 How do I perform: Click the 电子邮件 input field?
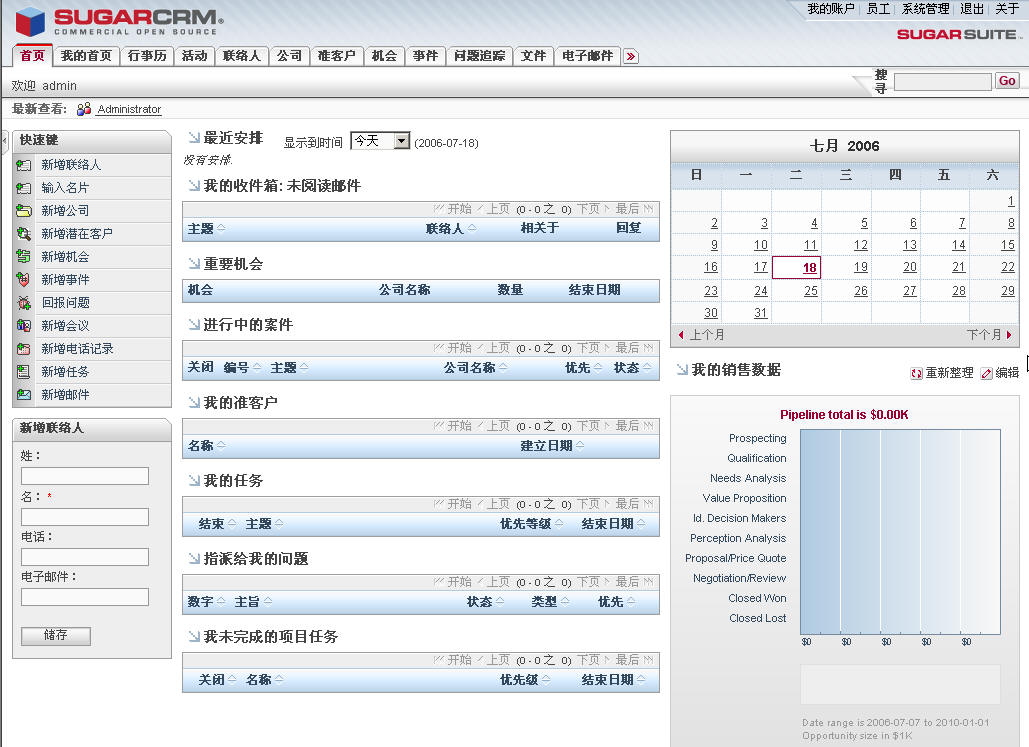(x=85, y=597)
